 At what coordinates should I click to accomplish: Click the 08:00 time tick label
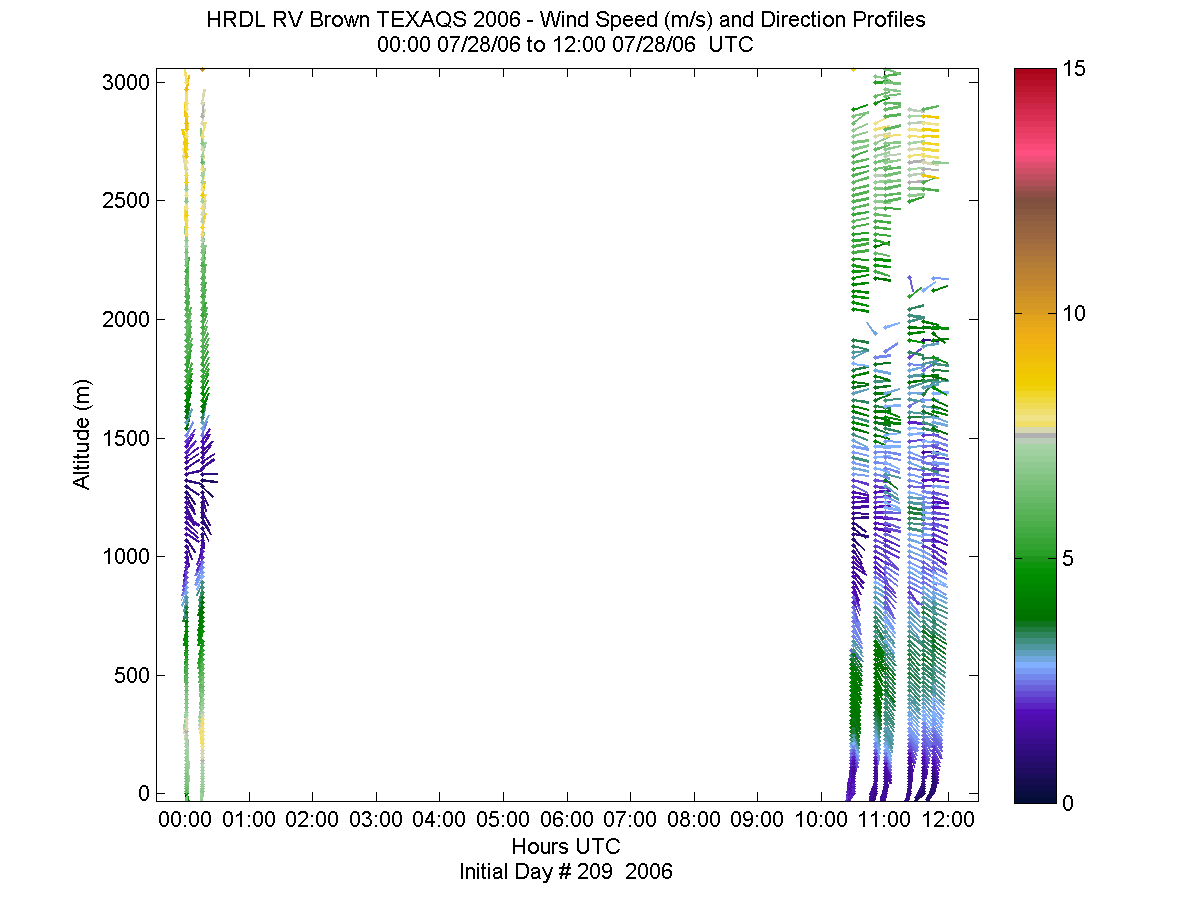pyautogui.click(x=694, y=820)
